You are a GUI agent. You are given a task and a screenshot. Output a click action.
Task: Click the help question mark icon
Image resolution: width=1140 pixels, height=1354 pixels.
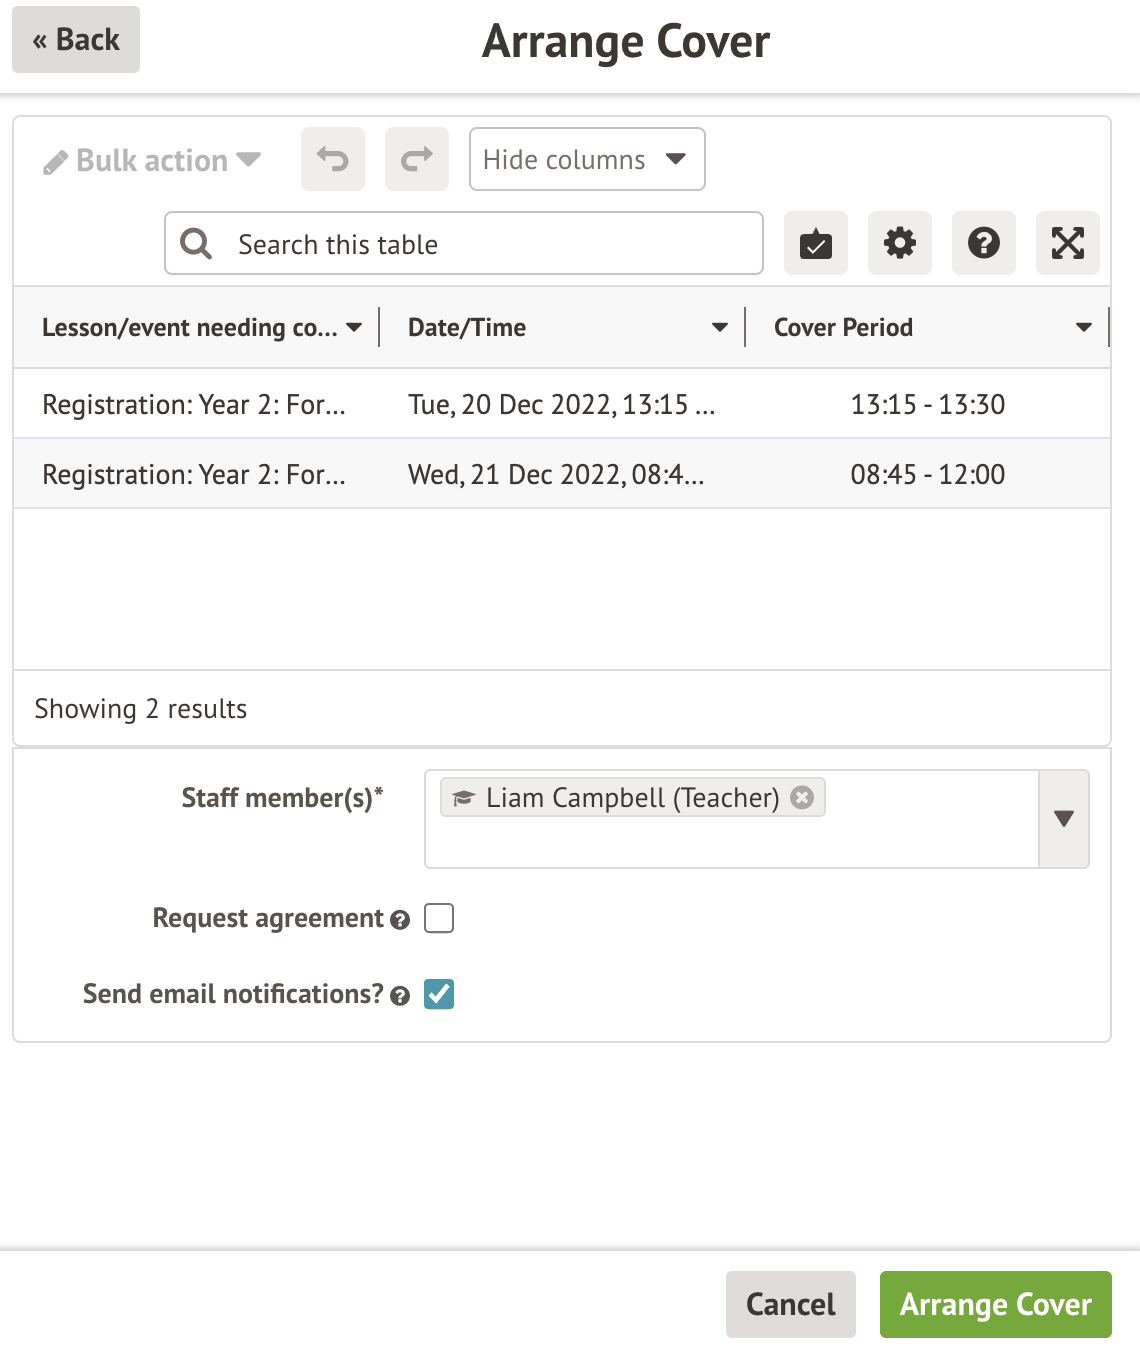[983, 243]
